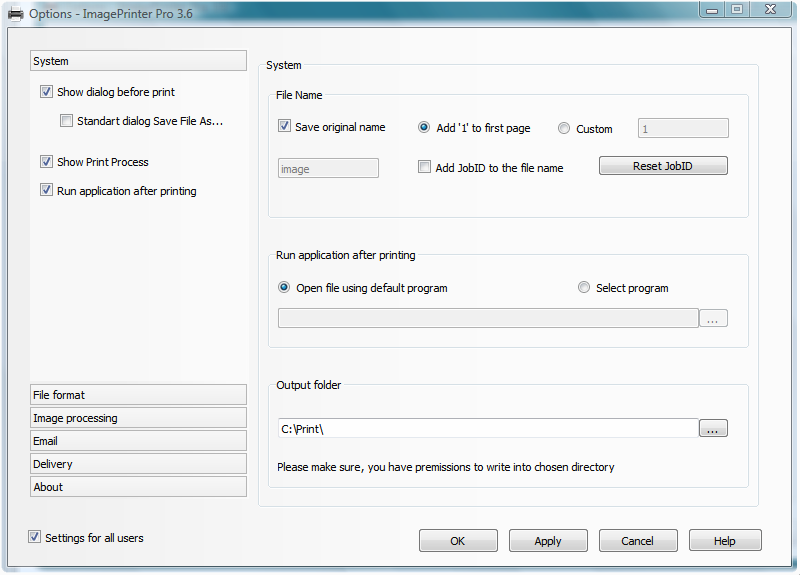
Task: Minimize the Options window
Action: click(x=712, y=10)
